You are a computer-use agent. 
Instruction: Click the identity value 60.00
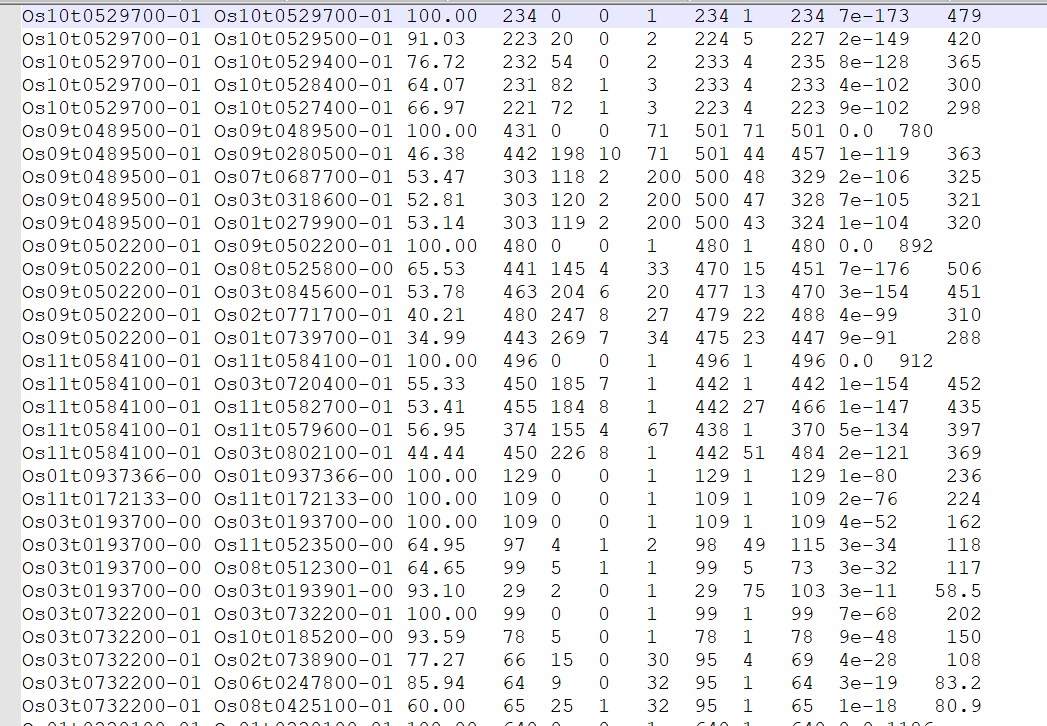click(x=442, y=706)
